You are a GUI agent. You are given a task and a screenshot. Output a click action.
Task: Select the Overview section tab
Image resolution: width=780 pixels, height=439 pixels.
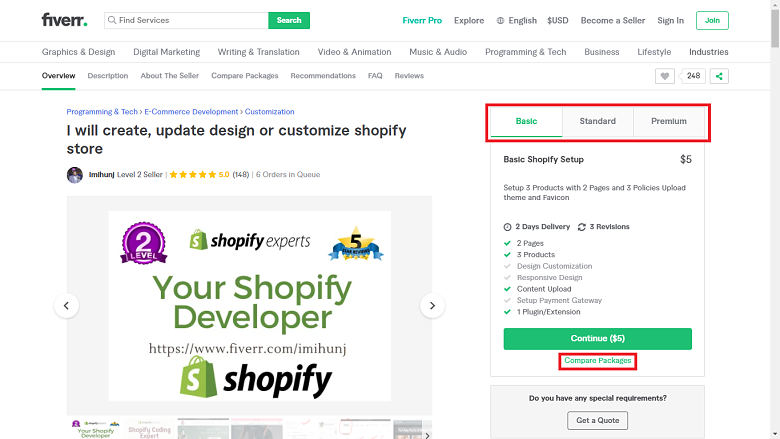click(x=58, y=76)
